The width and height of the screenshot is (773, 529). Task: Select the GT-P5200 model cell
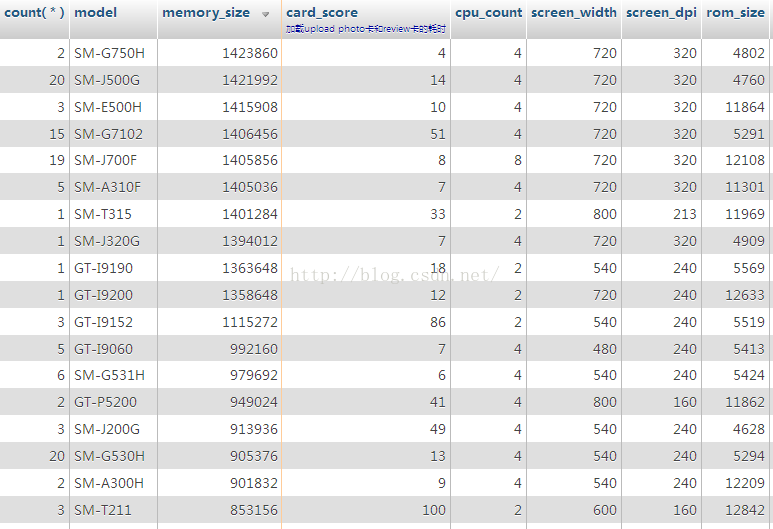[x=105, y=402]
